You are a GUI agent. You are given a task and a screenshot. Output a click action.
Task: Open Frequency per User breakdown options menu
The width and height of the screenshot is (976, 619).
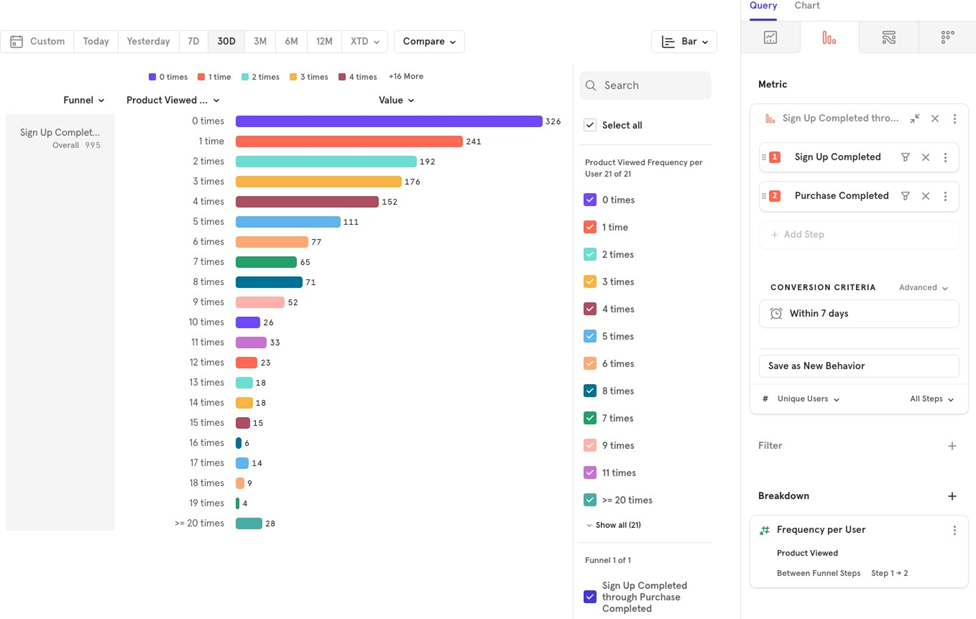coord(954,531)
